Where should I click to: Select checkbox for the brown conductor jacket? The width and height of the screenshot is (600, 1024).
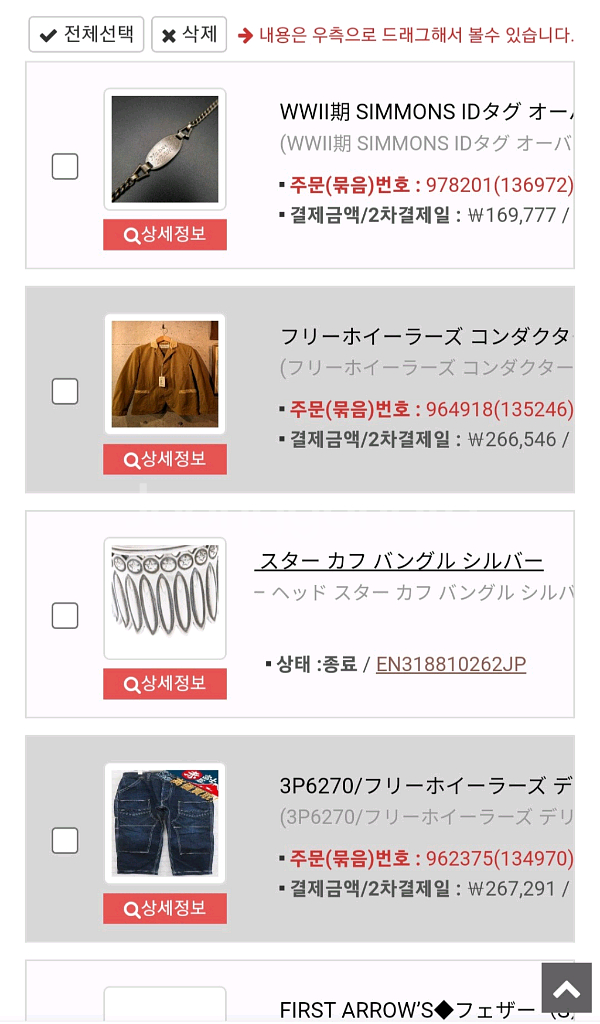(65, 391)
